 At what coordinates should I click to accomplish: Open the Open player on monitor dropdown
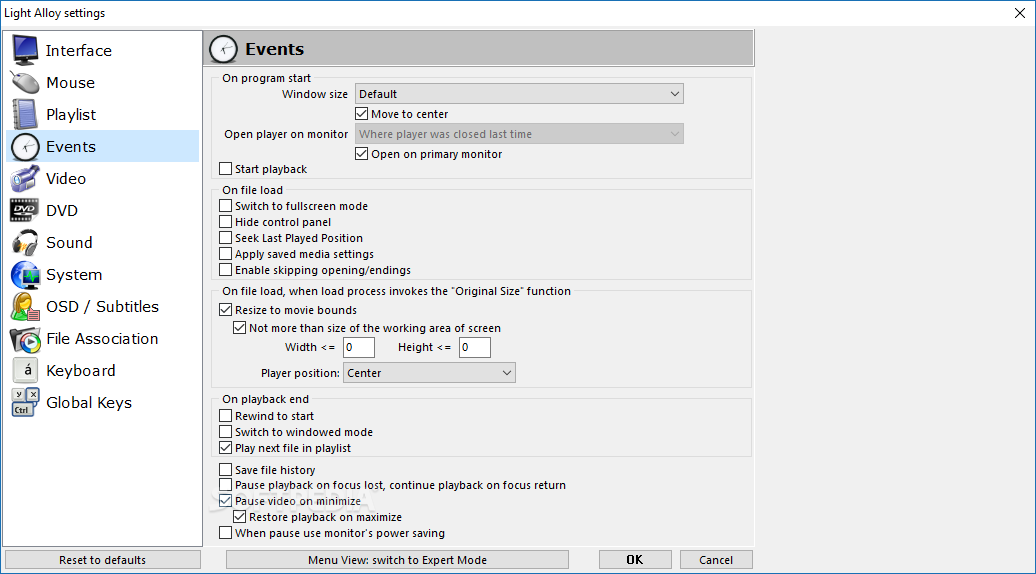[x=519, y=134]
